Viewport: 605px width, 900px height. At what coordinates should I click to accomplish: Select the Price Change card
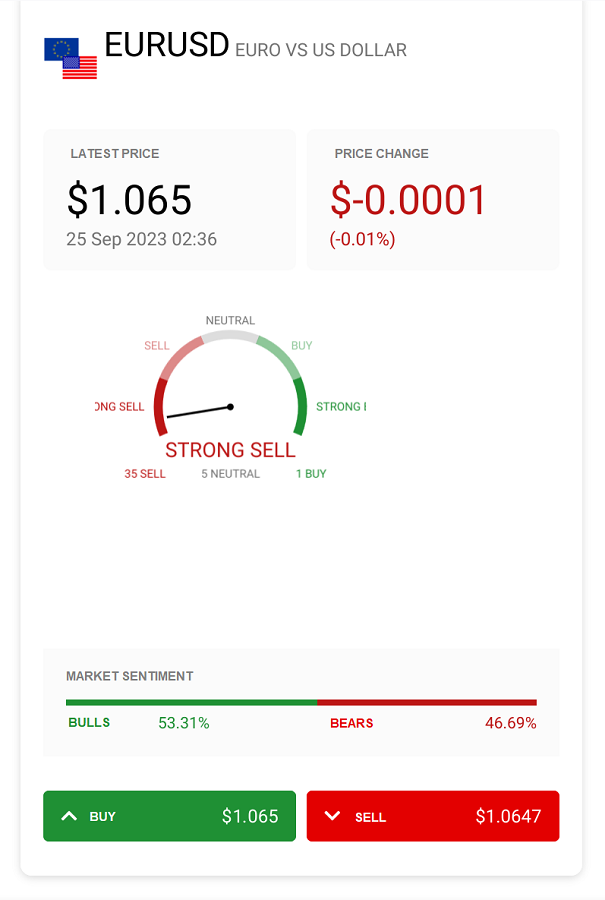click(433, 199)
